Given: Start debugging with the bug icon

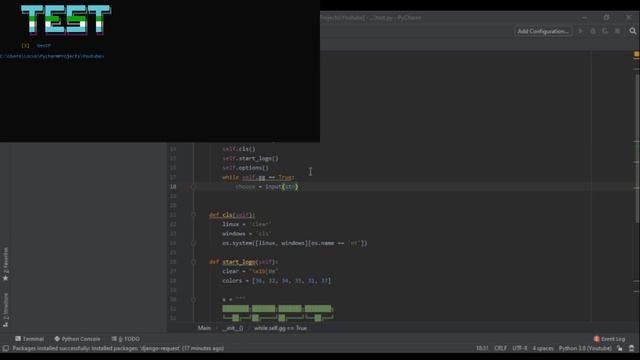Looking at the screenshot, I should click(593, 31).
